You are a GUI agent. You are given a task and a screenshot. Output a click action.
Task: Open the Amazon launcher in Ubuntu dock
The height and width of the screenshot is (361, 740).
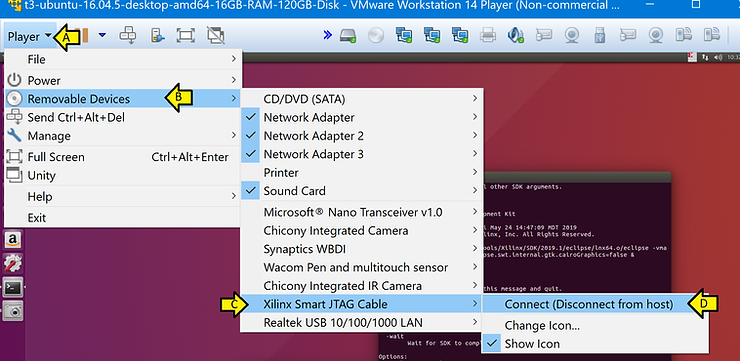click(x=13, y=240)
